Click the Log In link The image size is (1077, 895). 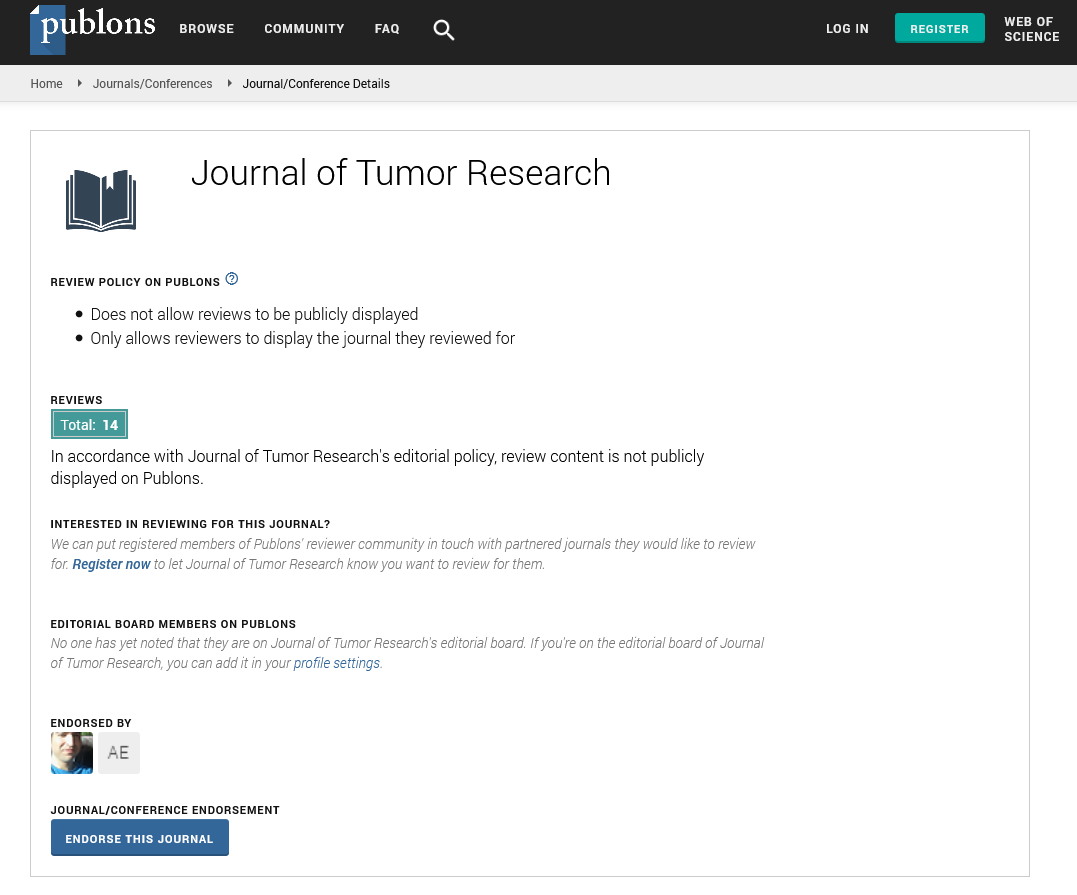coord(847,29)
